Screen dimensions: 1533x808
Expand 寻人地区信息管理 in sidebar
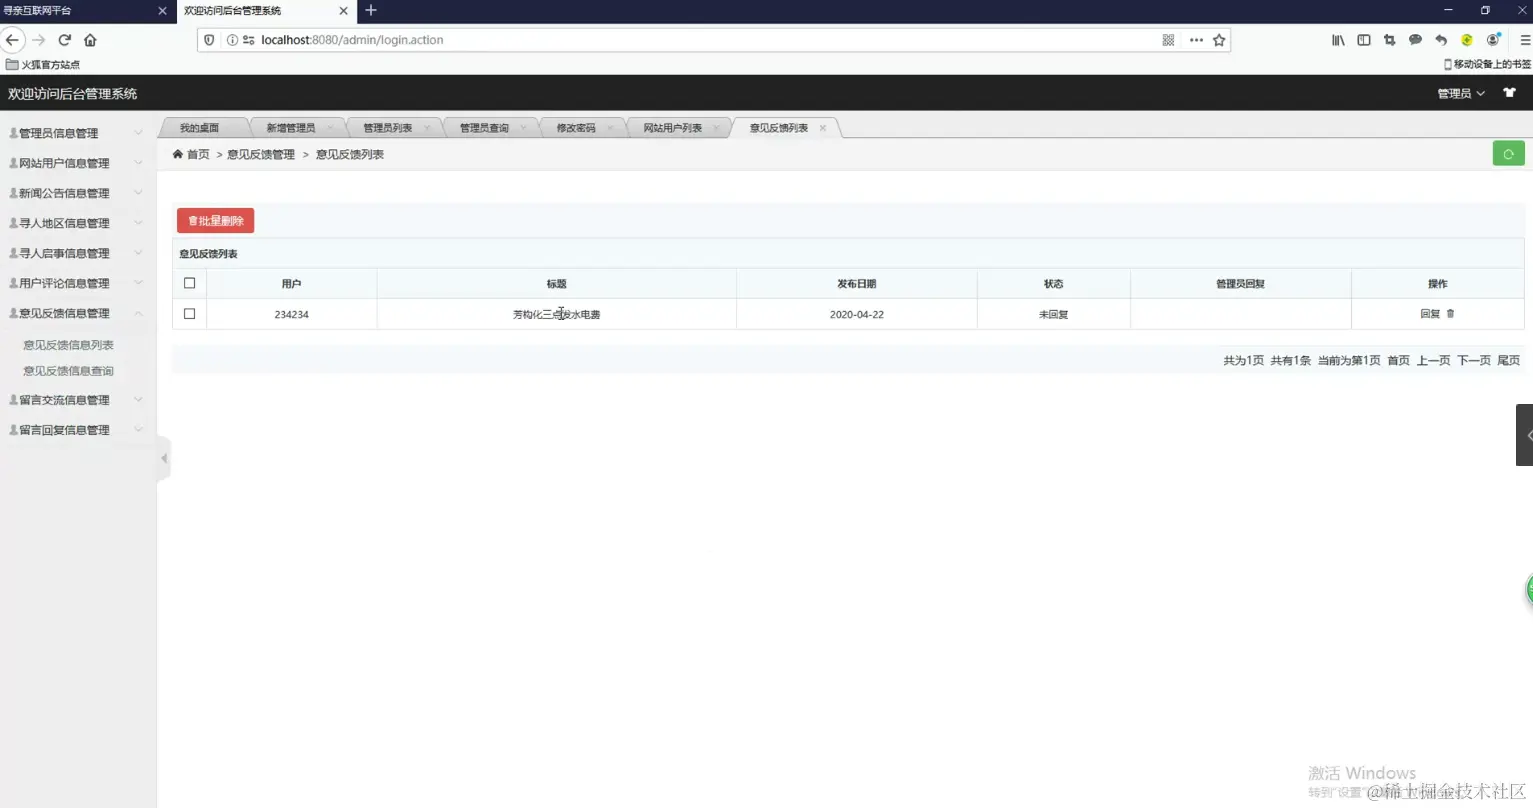[77, 223]
